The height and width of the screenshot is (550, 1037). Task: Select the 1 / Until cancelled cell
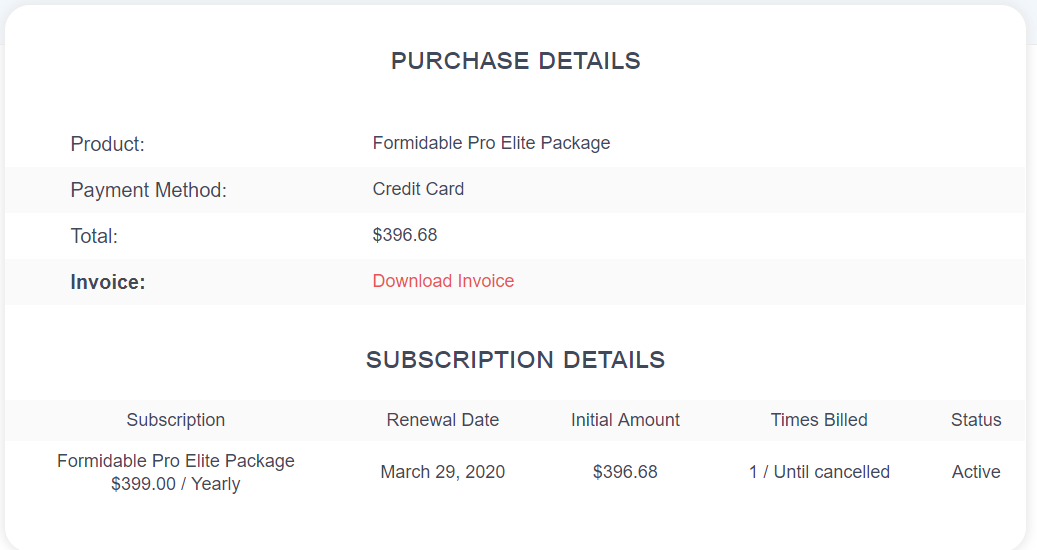819,472
